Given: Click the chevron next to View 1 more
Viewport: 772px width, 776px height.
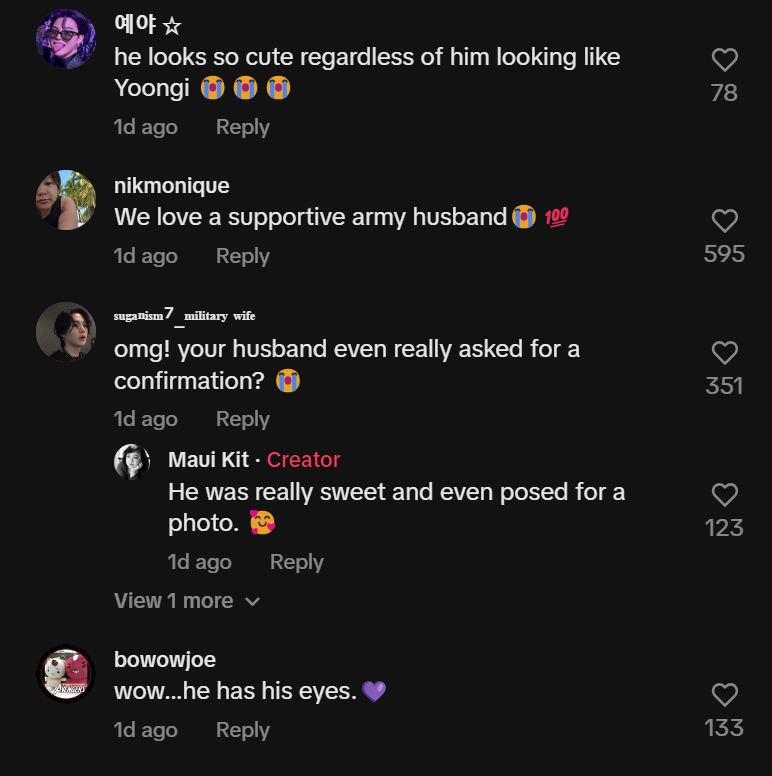Looking at the screenshot, I should [x=253, y=602].
